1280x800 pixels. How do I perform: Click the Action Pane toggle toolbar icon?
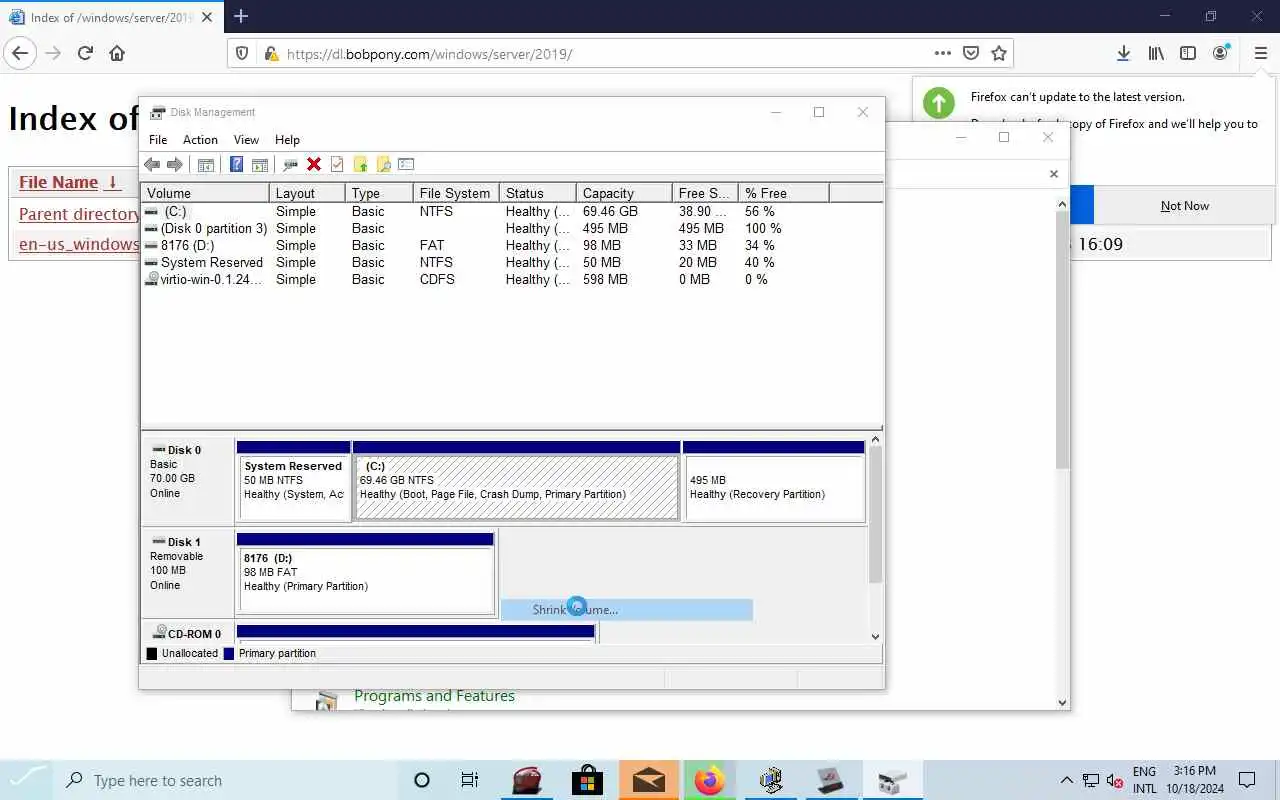coord(260,165)
